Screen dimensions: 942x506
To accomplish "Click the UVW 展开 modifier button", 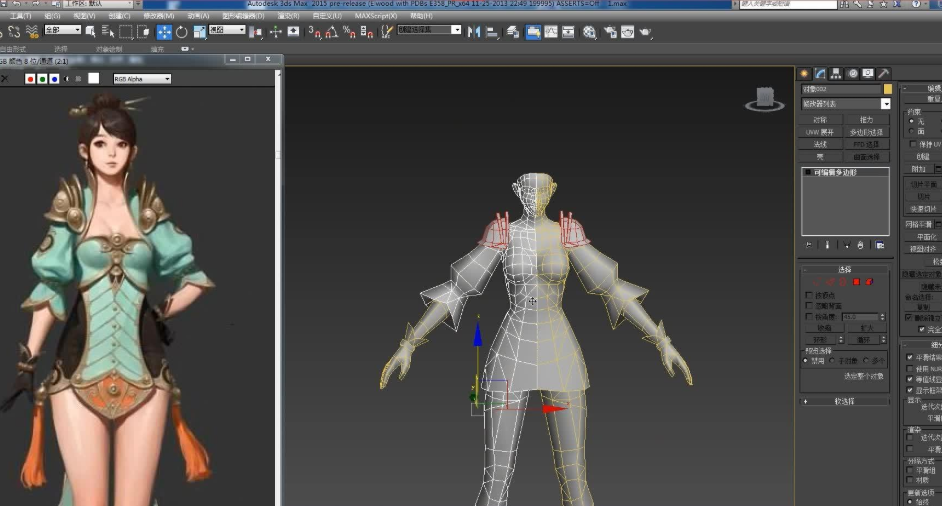I will click(x=820, y=132).
